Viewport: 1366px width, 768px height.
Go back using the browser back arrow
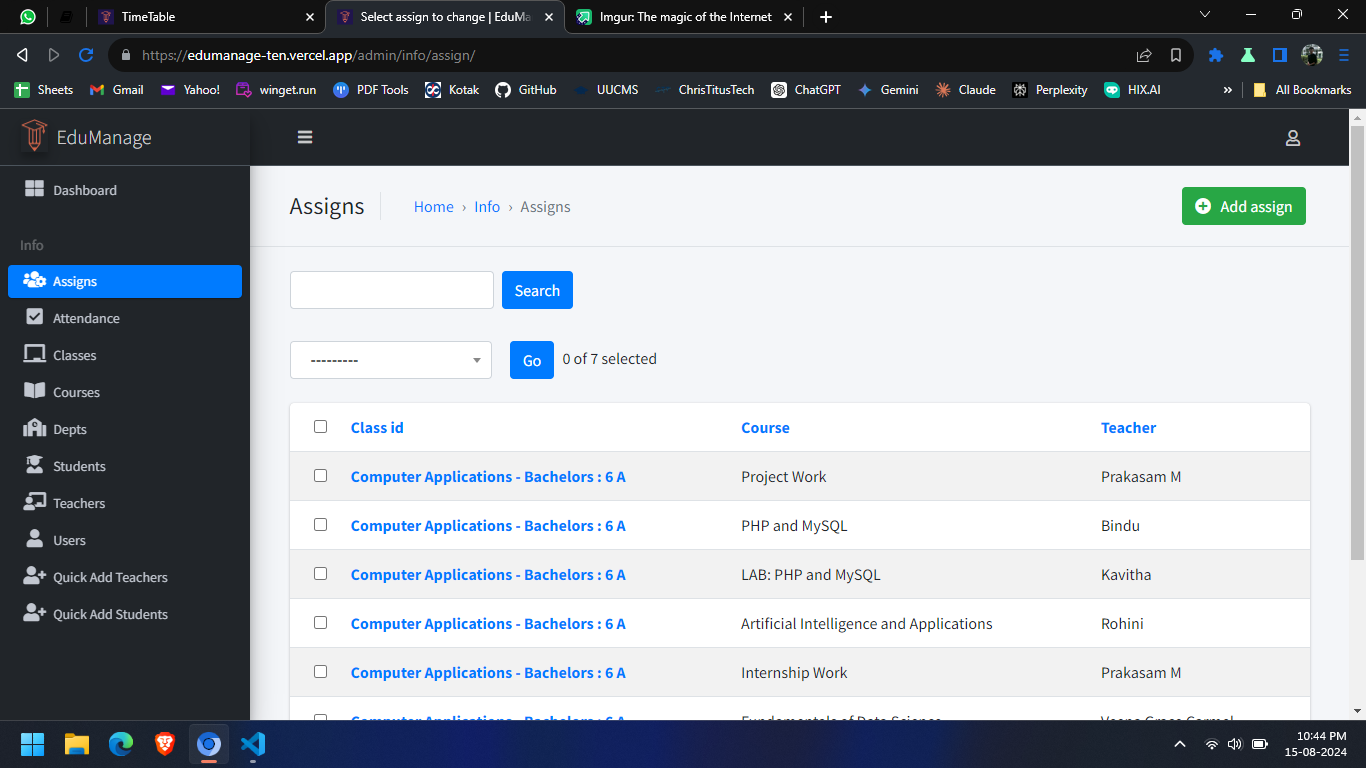(x=22, y=55)
